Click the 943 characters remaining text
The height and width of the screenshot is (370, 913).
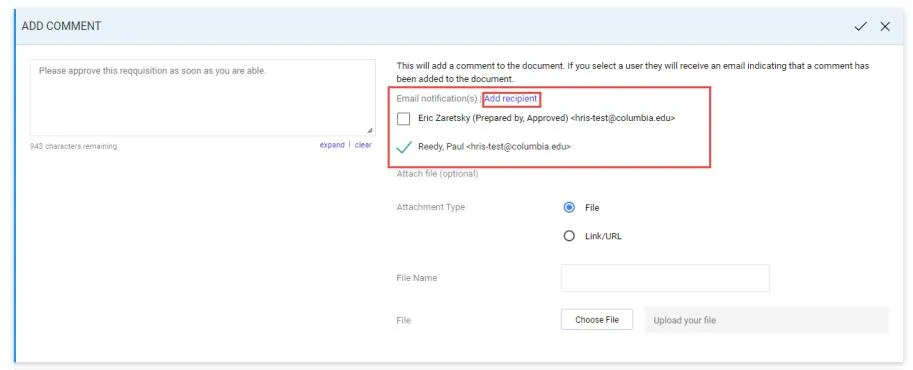[x=73, y=146]
